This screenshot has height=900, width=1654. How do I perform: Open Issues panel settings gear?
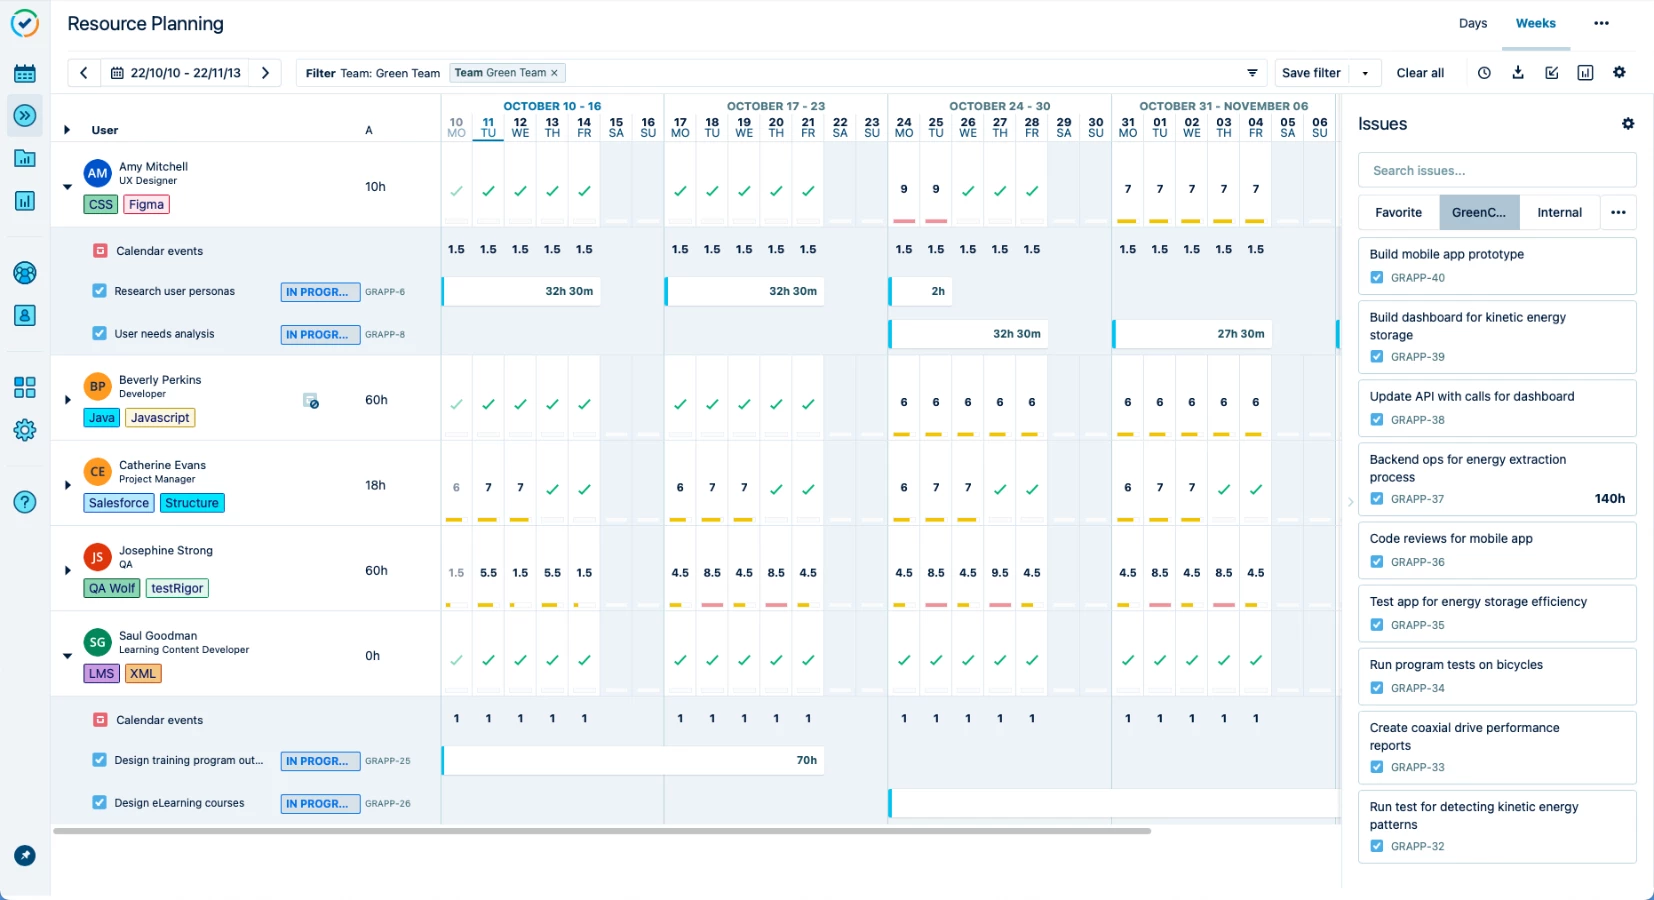coord(1627,124)
